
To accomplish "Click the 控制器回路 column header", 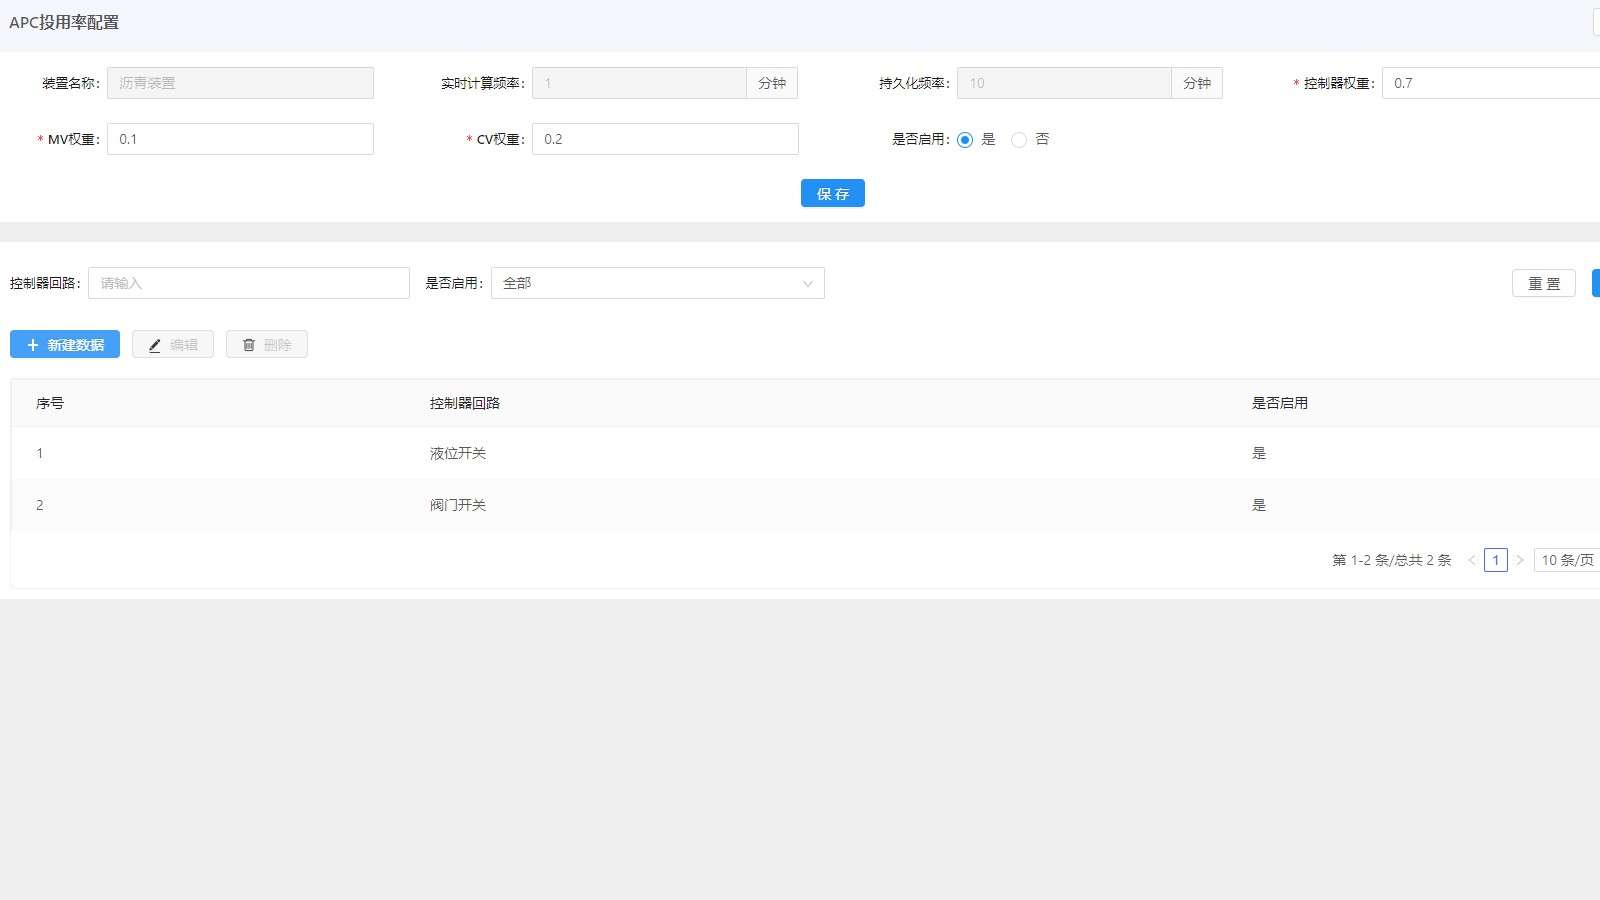I will [x=465, y=403].
